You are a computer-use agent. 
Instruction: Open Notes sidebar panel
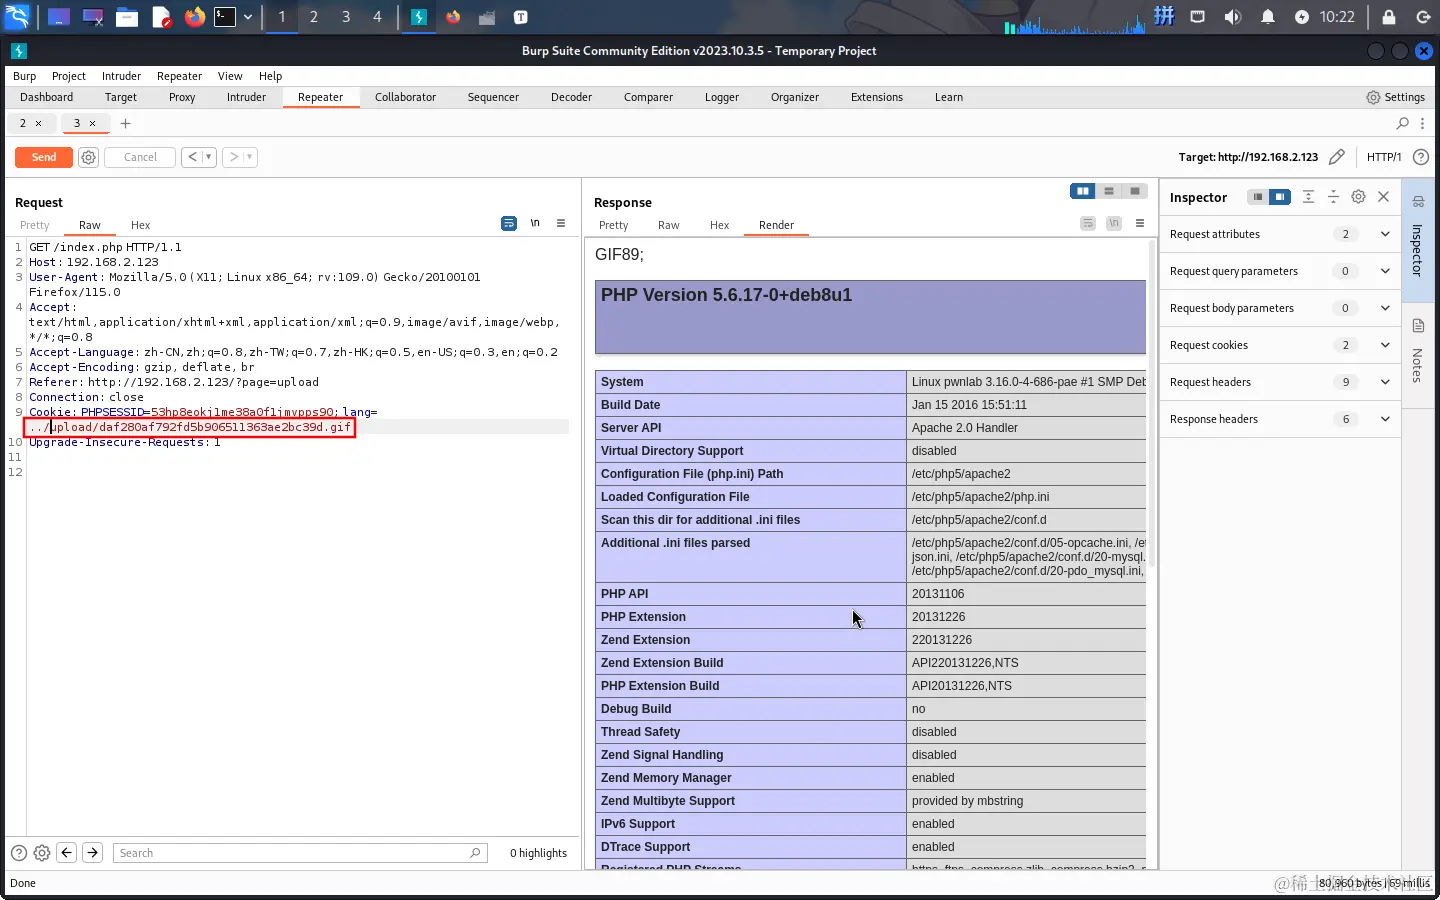pyautogui.click(x=1417, y=352)
